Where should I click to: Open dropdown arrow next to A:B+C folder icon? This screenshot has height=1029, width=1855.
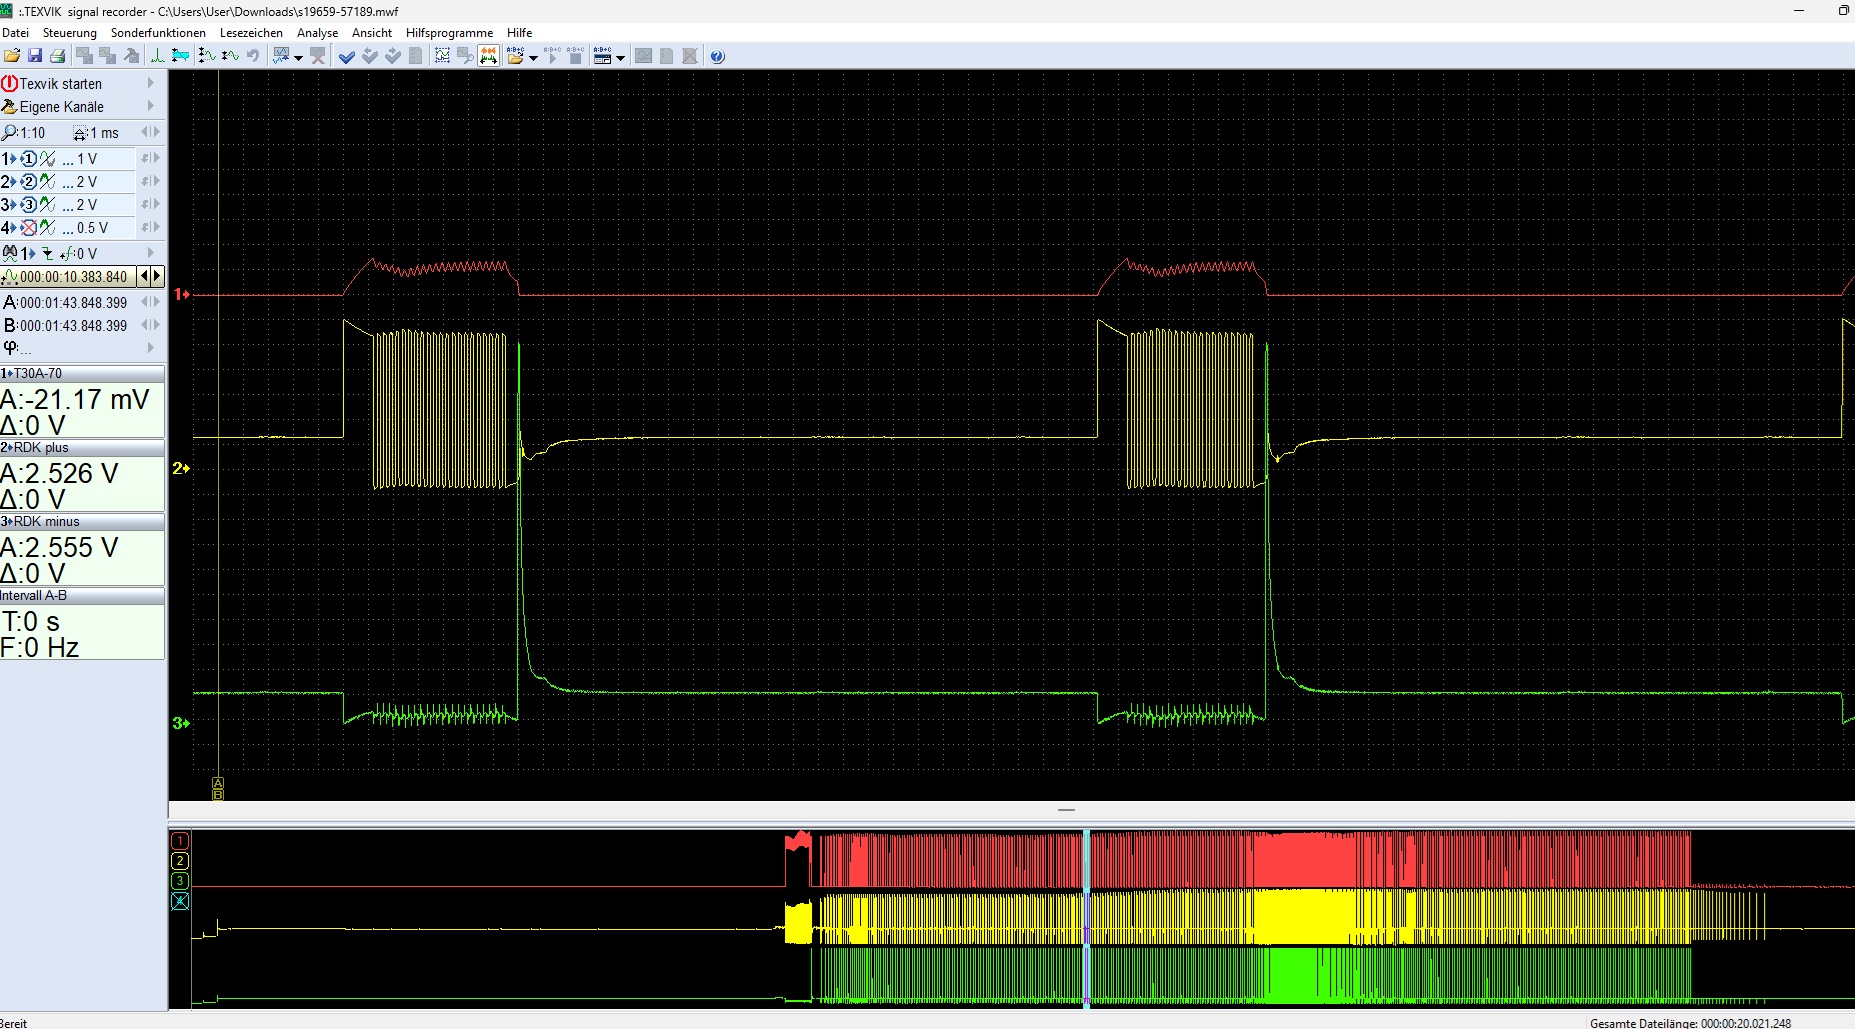533,57
